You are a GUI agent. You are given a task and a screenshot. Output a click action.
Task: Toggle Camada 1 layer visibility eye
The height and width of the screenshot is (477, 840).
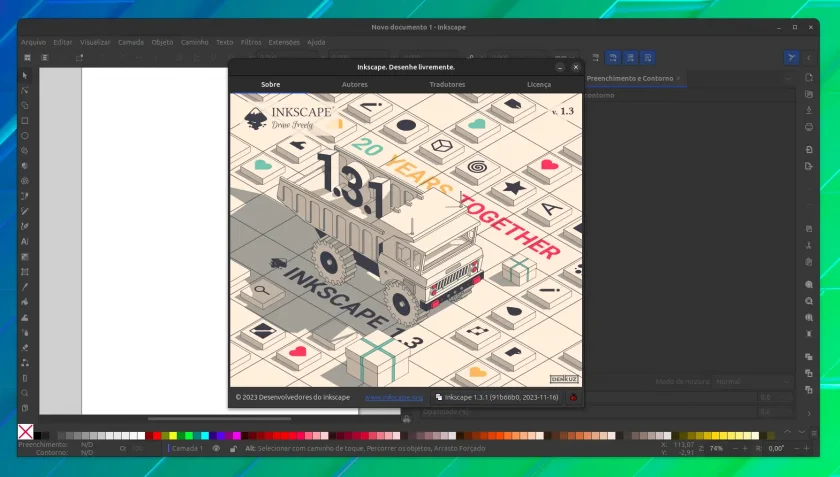point(216,449)
